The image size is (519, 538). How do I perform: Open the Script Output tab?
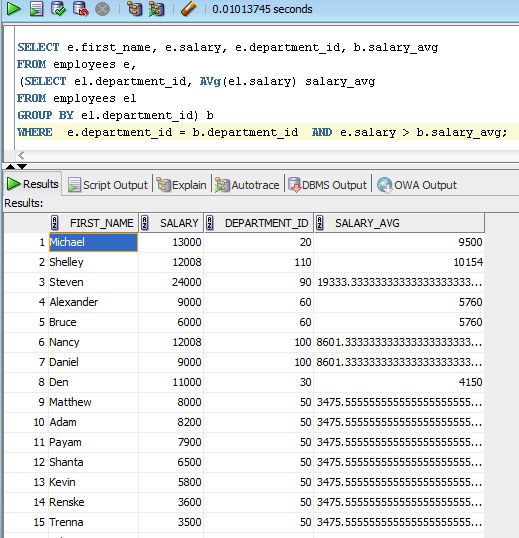coord(108,185)
